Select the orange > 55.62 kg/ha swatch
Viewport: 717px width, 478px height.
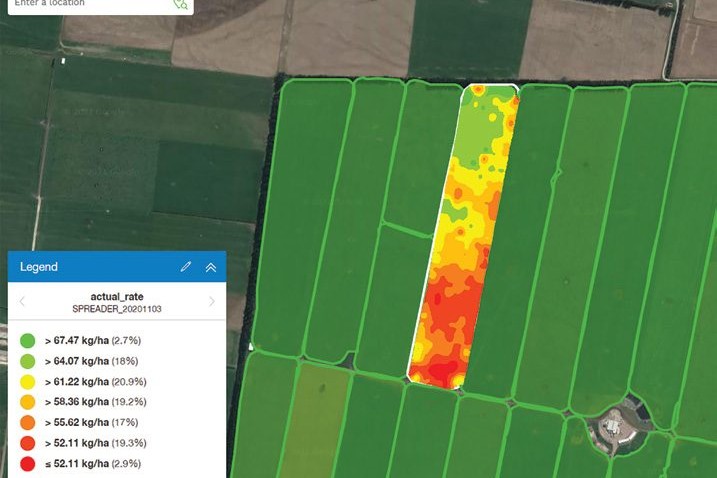[27, 423]
